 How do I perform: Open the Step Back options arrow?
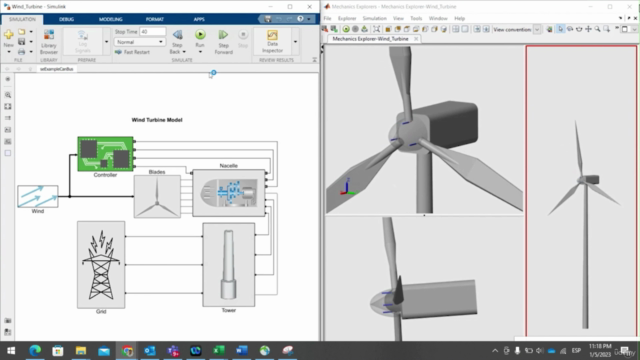coord(184,52)
